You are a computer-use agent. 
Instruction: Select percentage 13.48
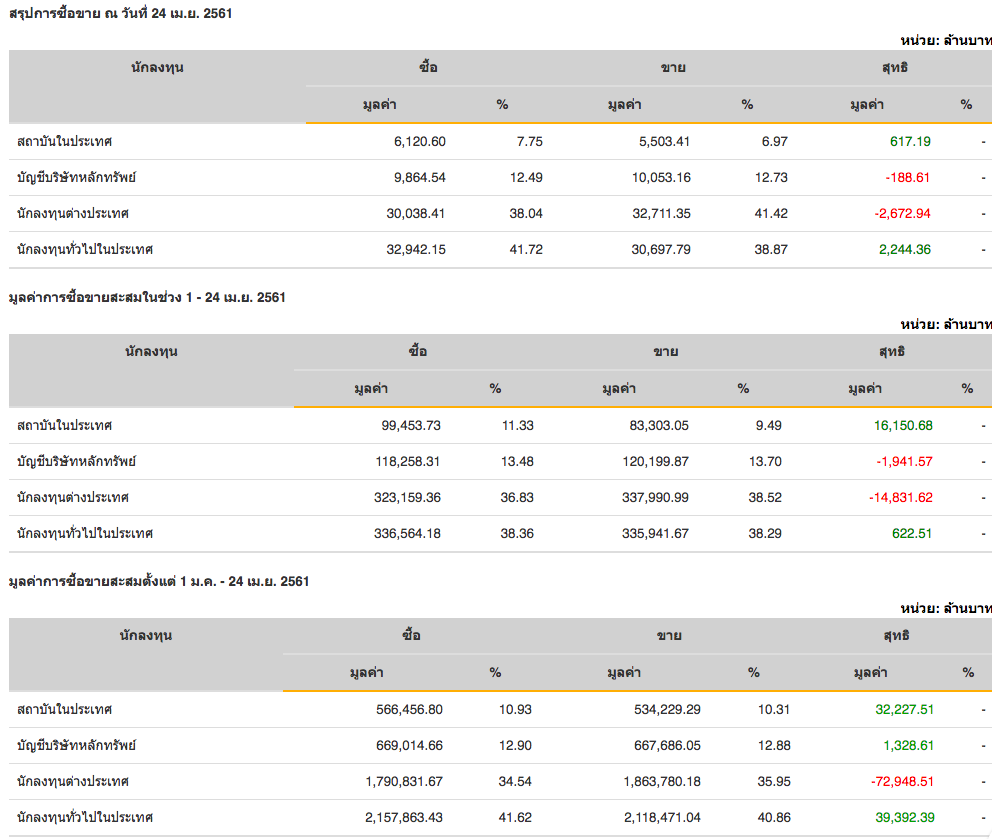tap(517, 462)
